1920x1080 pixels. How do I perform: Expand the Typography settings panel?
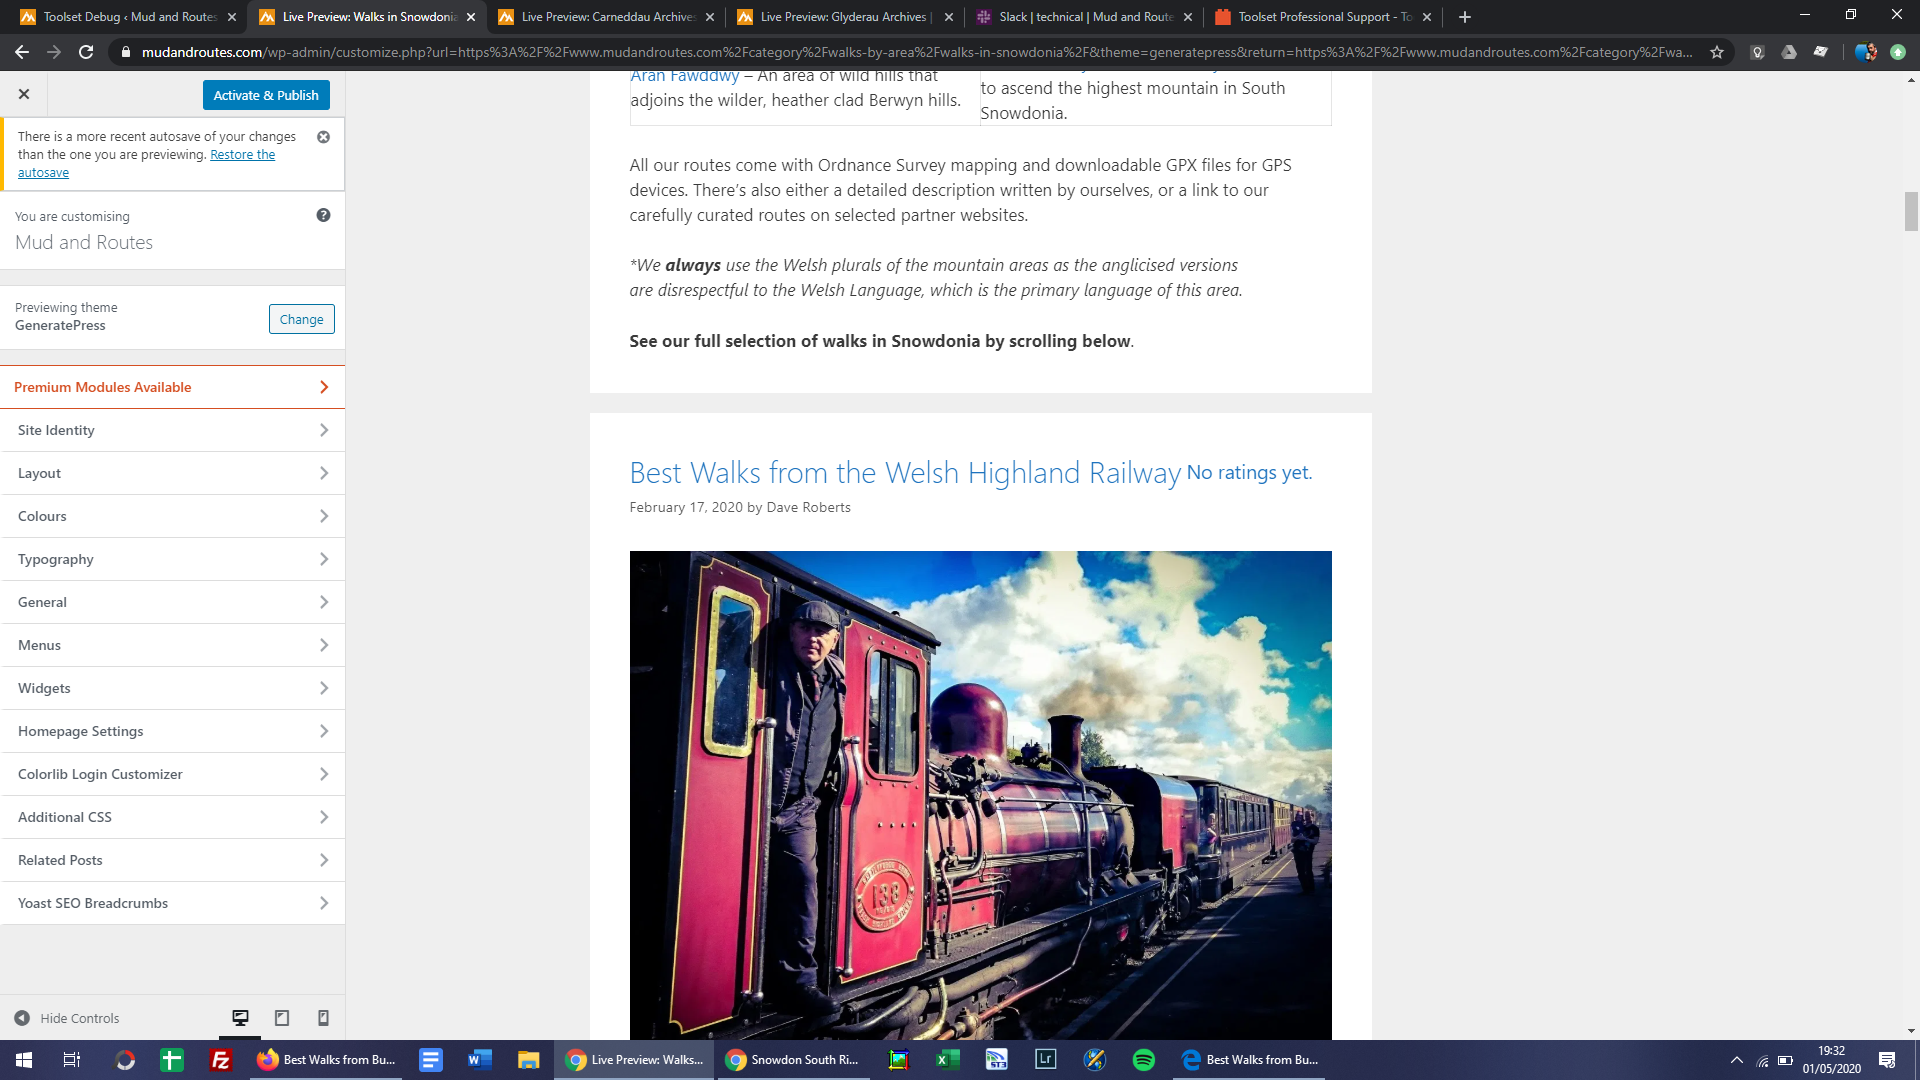173,559
